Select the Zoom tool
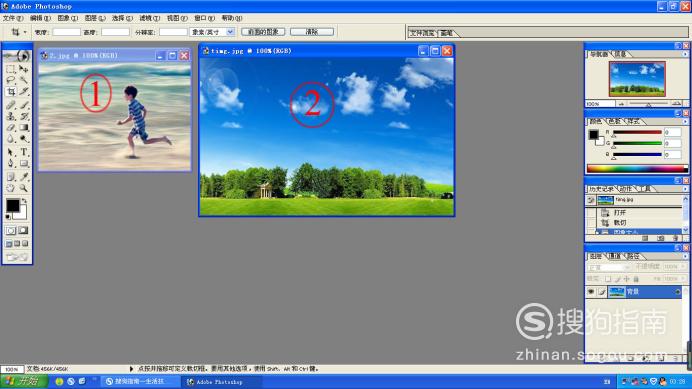This screenshot has width=692, height=389. pos(24,188)
